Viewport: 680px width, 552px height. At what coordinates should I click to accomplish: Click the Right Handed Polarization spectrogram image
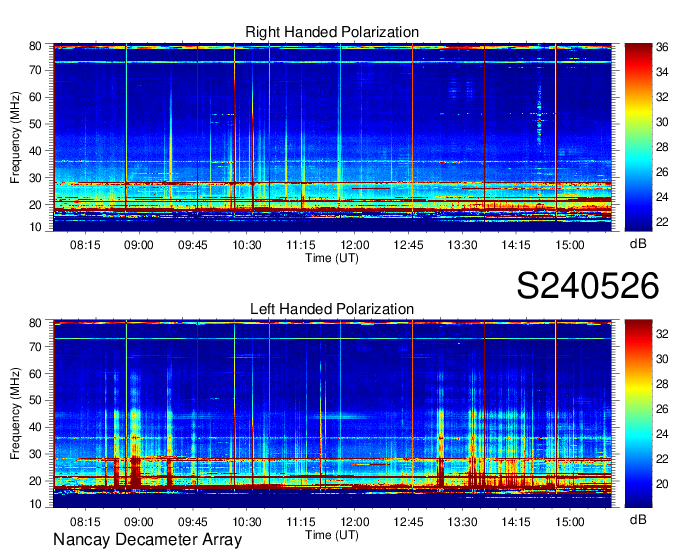(x=332, y=137)
